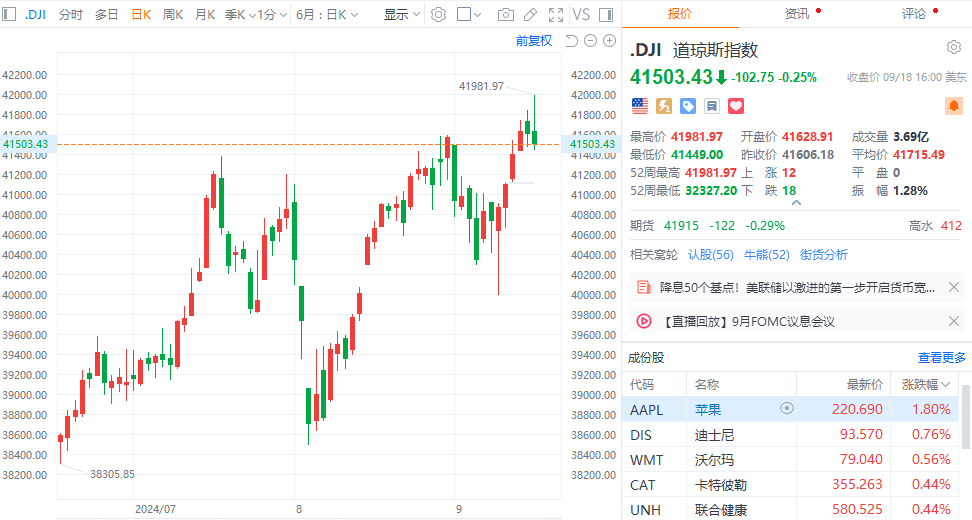Open 6月：日K range dropdown
972x520 pixels.
(327, 14)
